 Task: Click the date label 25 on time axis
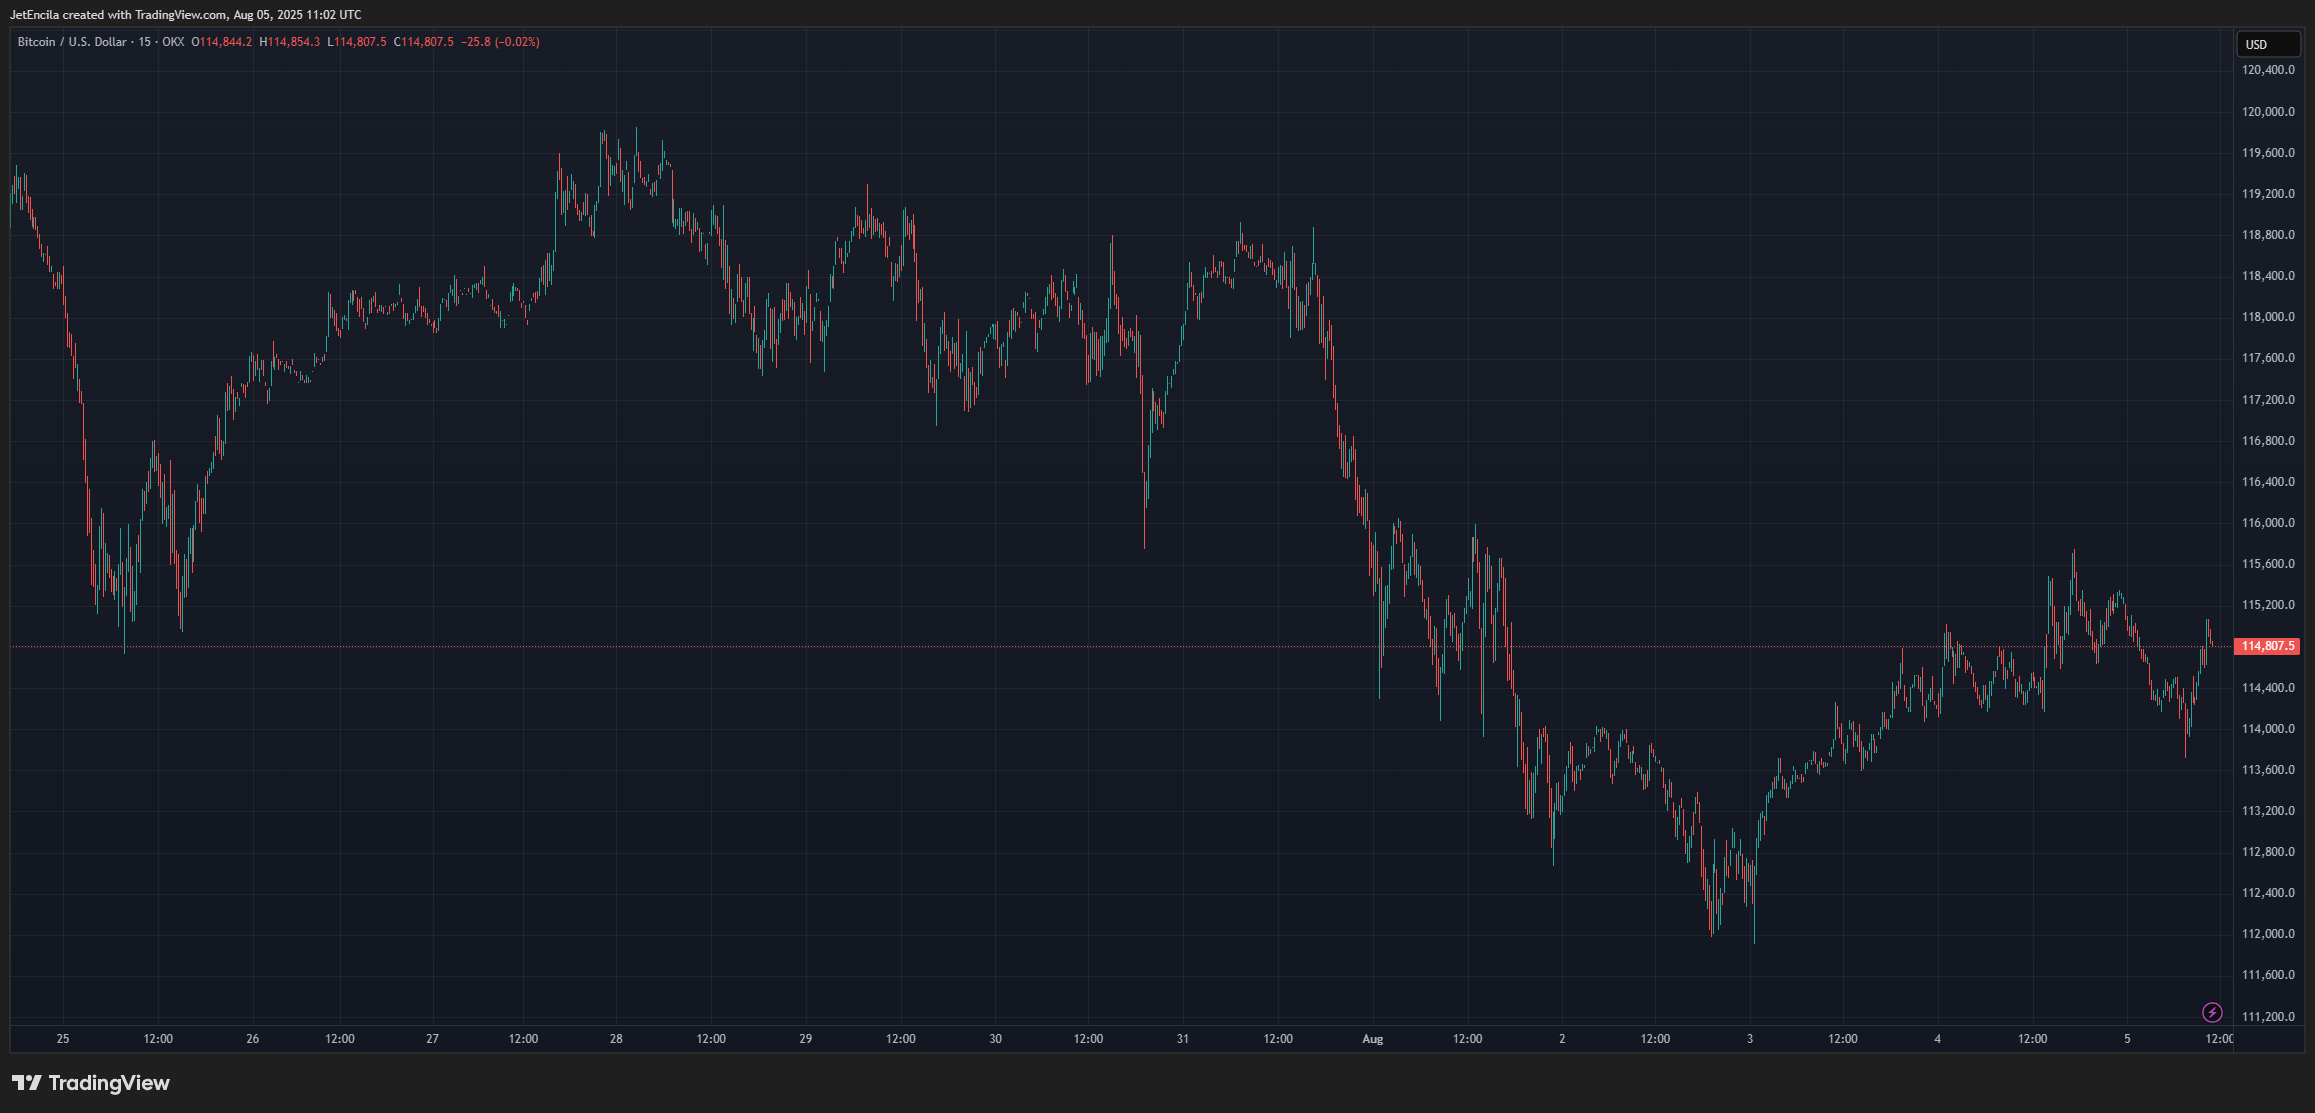pyautogui.click(x=63, y=1039)
